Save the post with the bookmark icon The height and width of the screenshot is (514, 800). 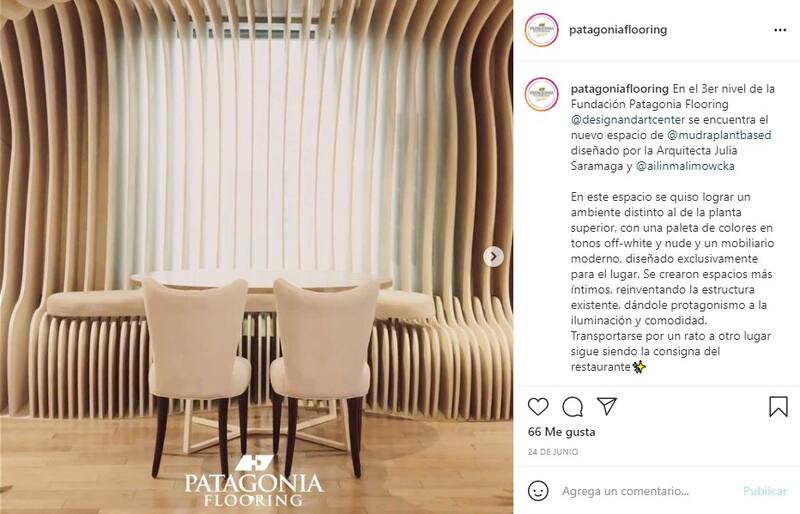point(778,407)
